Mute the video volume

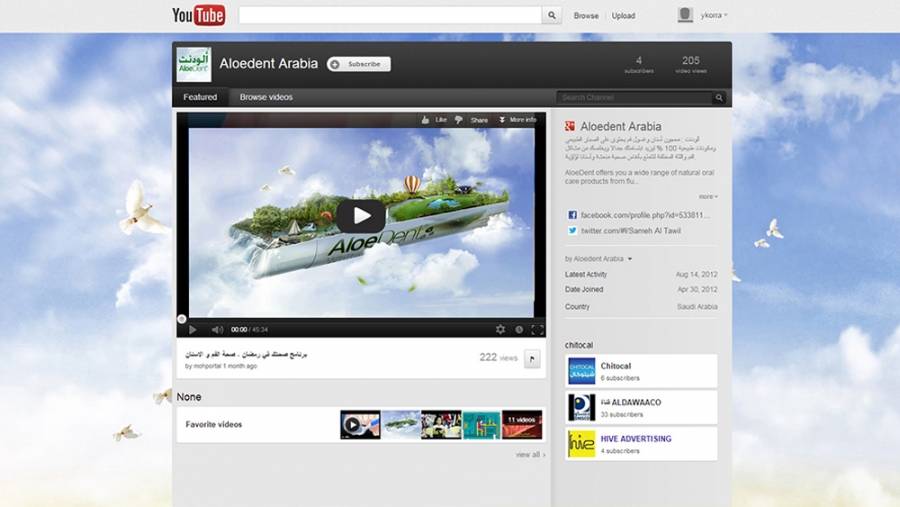click(x=217, y=330)
